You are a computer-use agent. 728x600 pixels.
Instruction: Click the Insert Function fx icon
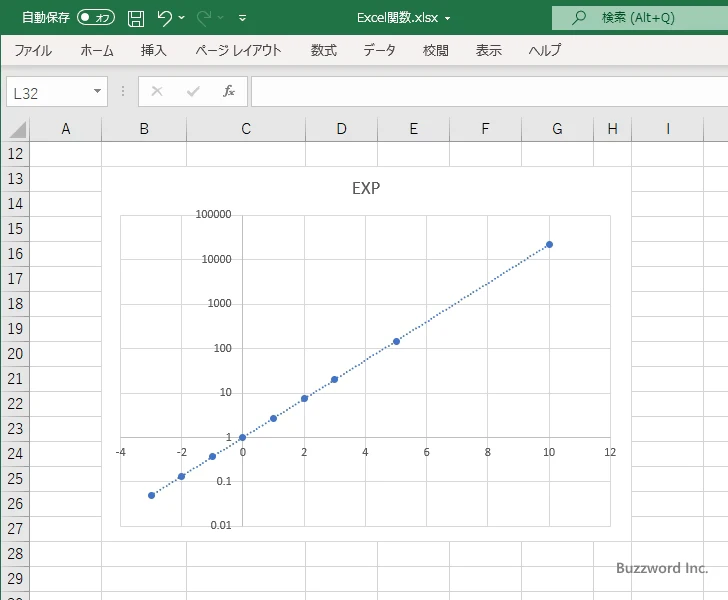tap(229, 91)
